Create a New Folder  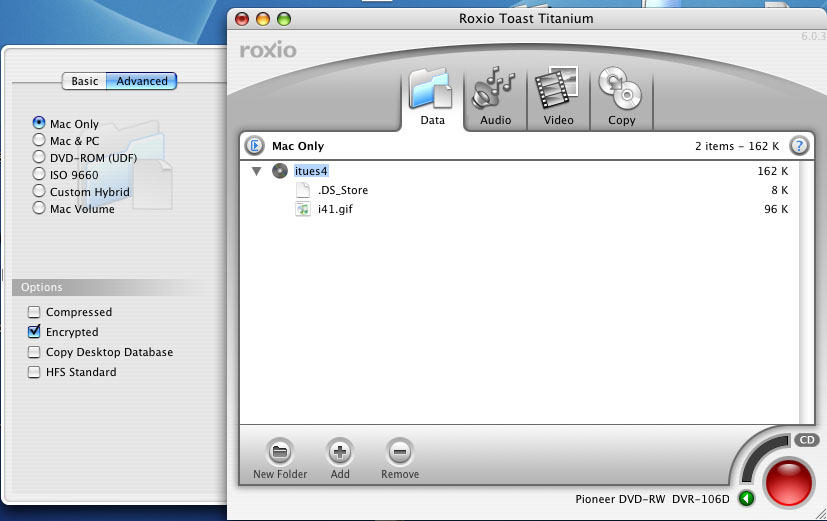[280, 452]
